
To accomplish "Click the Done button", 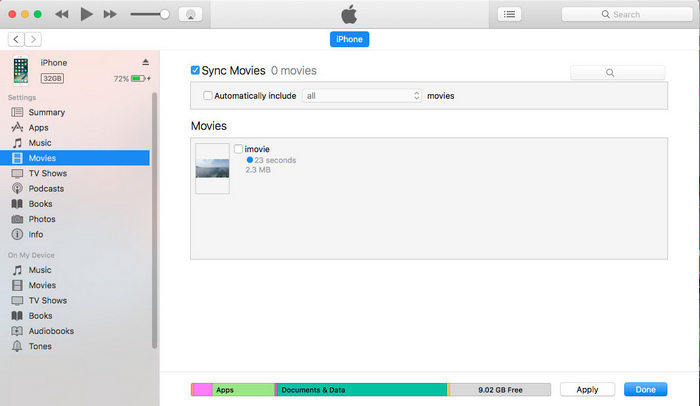I will click(x=646, y=389).
